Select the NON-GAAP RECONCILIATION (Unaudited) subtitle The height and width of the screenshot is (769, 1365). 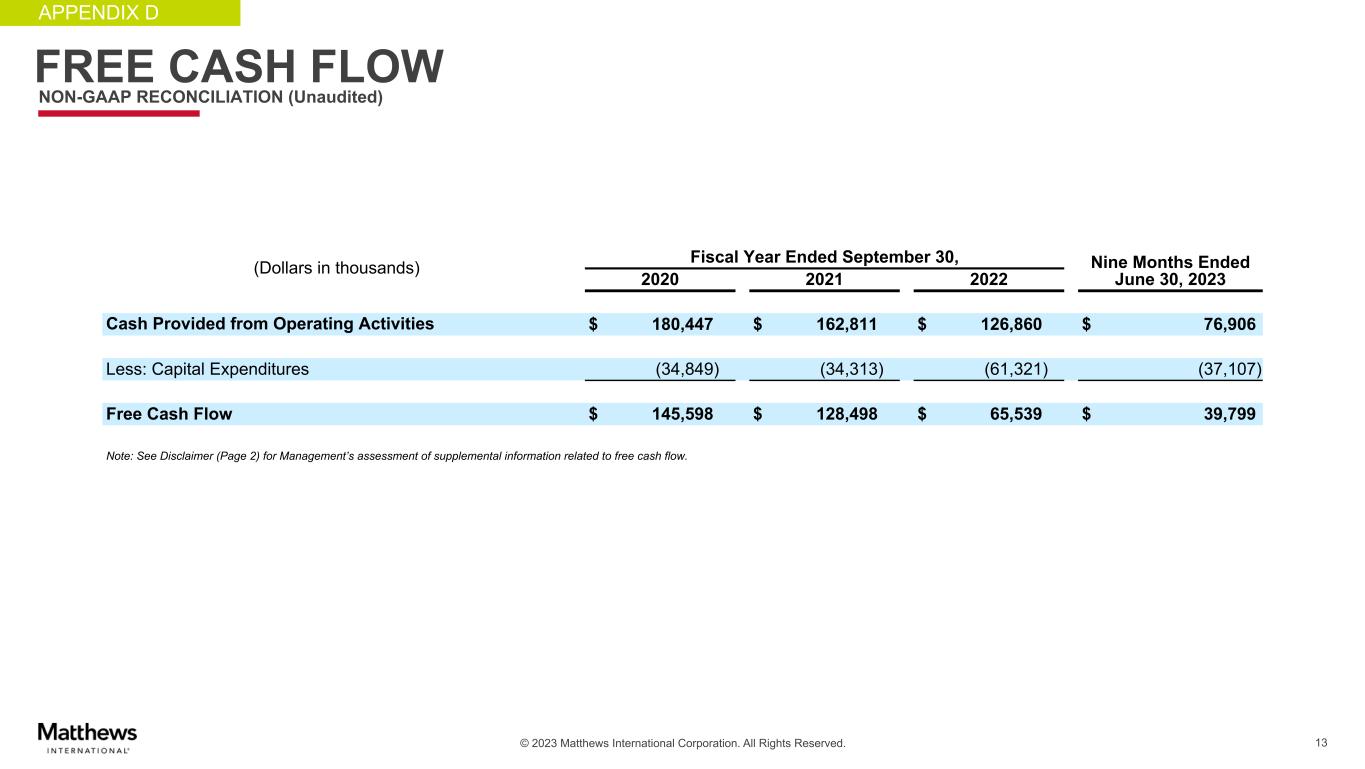click(210, 98)
